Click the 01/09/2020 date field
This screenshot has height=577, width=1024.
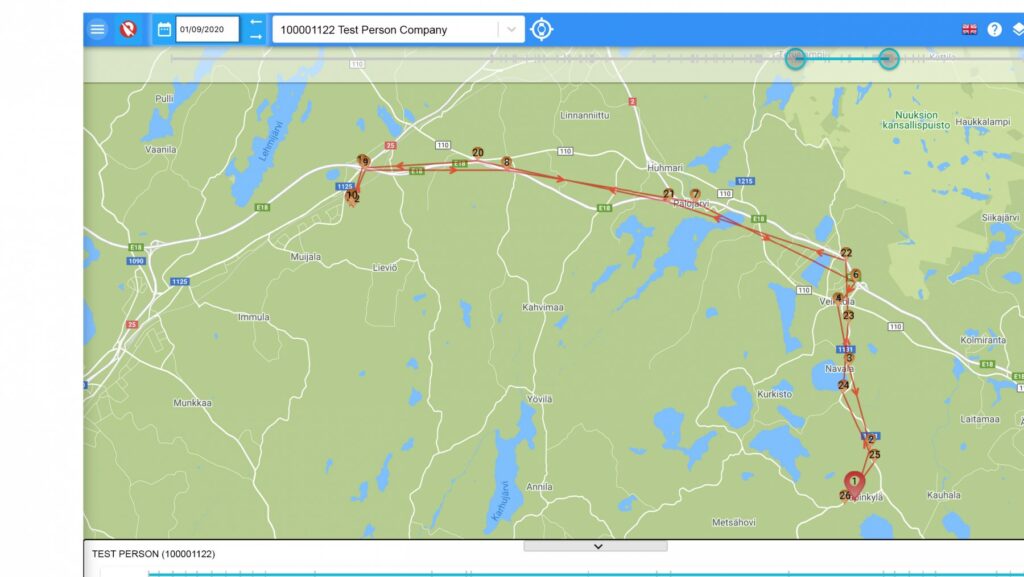[207, 29]
